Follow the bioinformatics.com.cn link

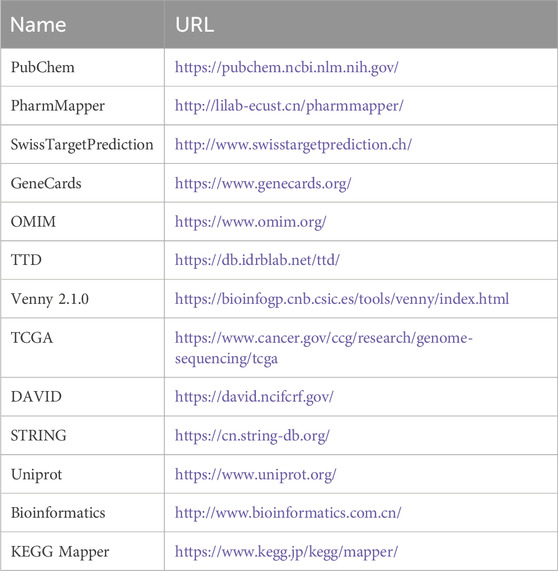[288, 513]
